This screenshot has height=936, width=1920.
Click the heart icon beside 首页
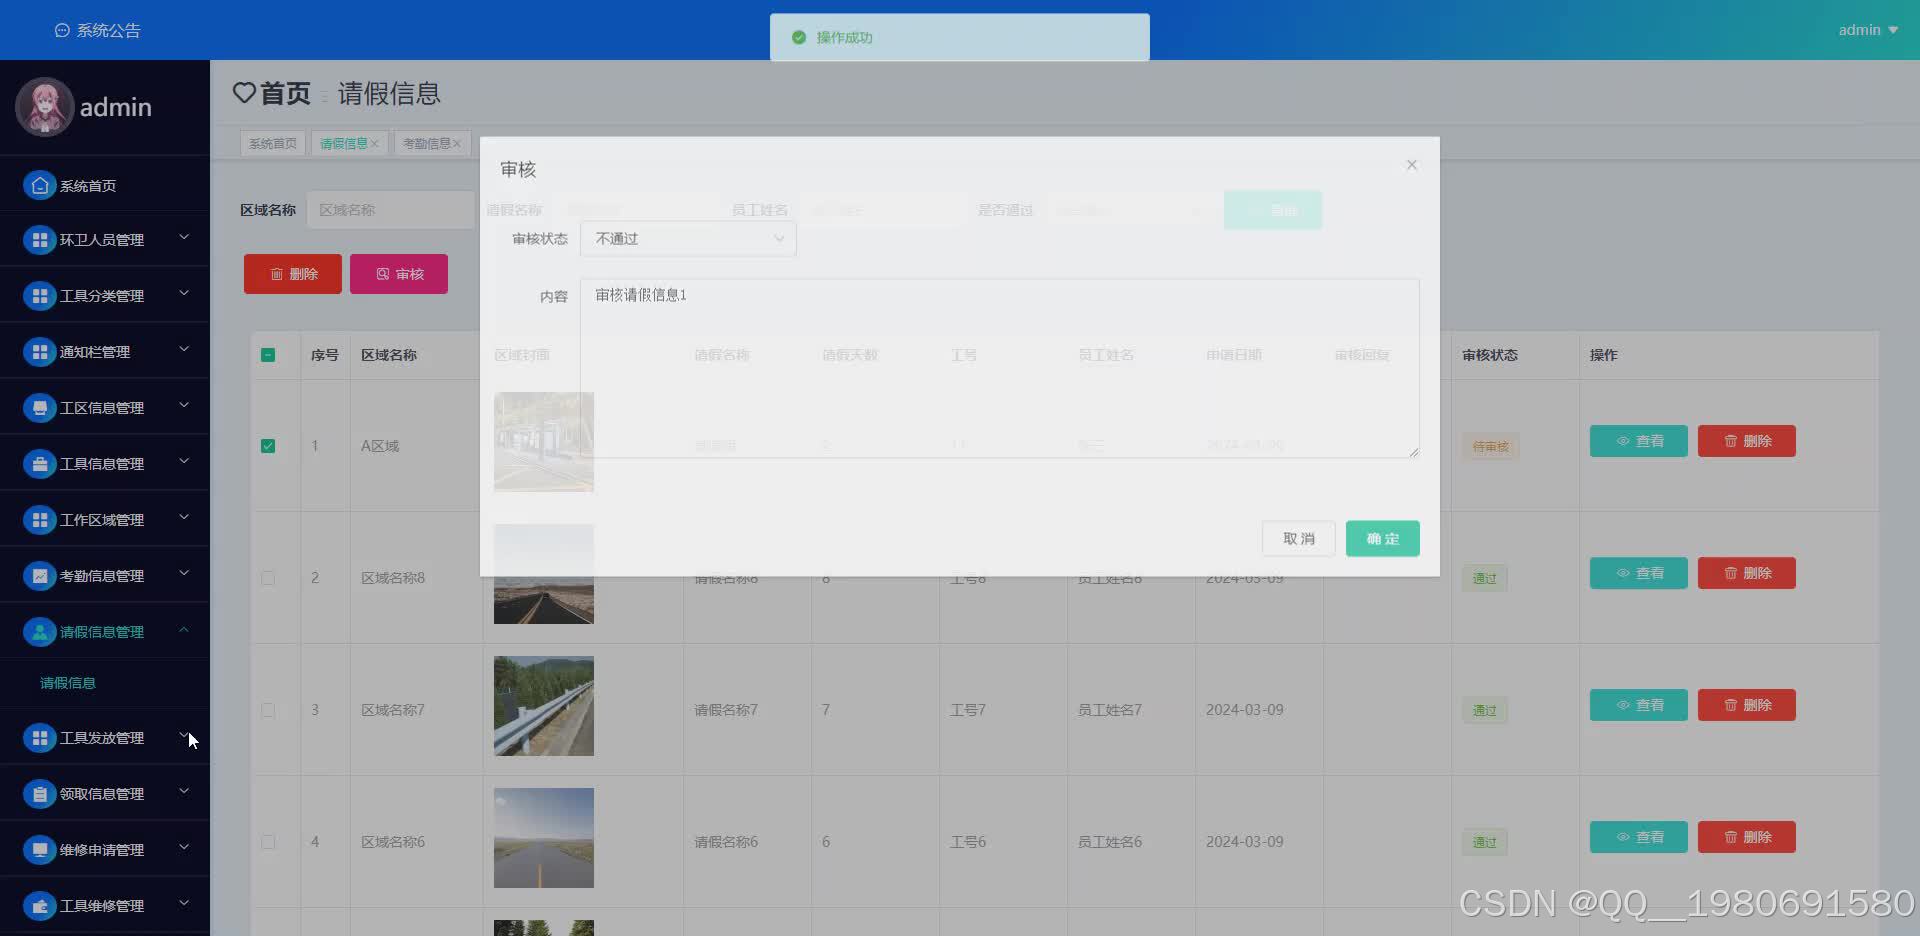click(x=244, y=93)
